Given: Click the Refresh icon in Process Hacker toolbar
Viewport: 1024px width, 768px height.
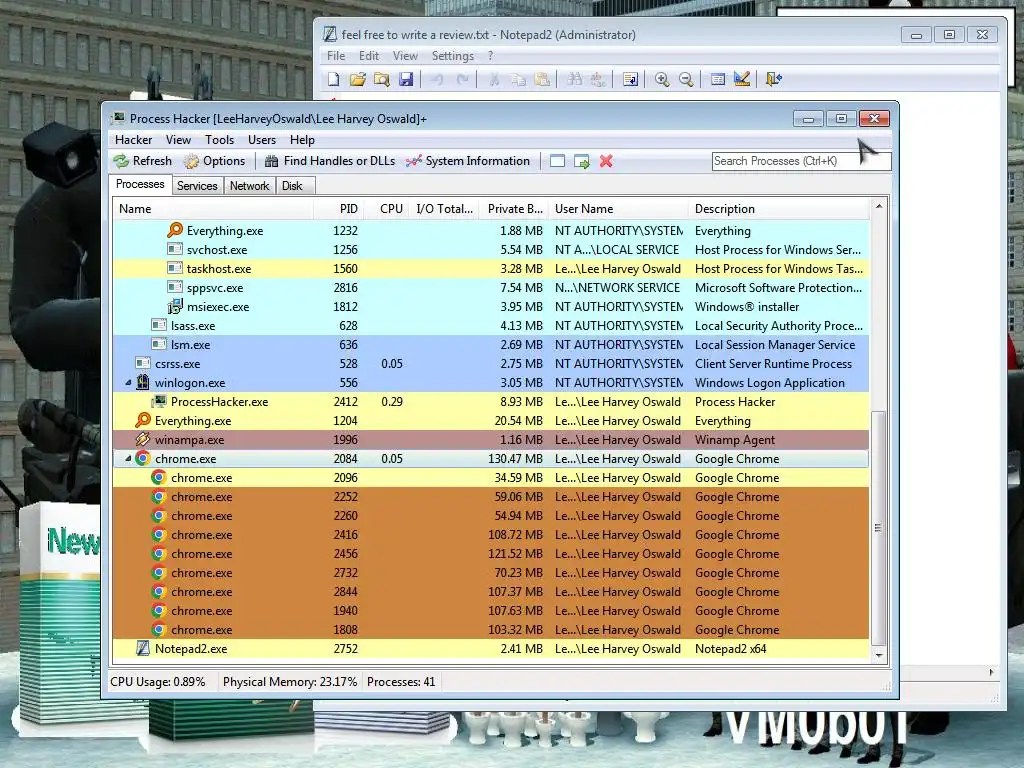Looking at the screenshot, I should tap(121, 161).
